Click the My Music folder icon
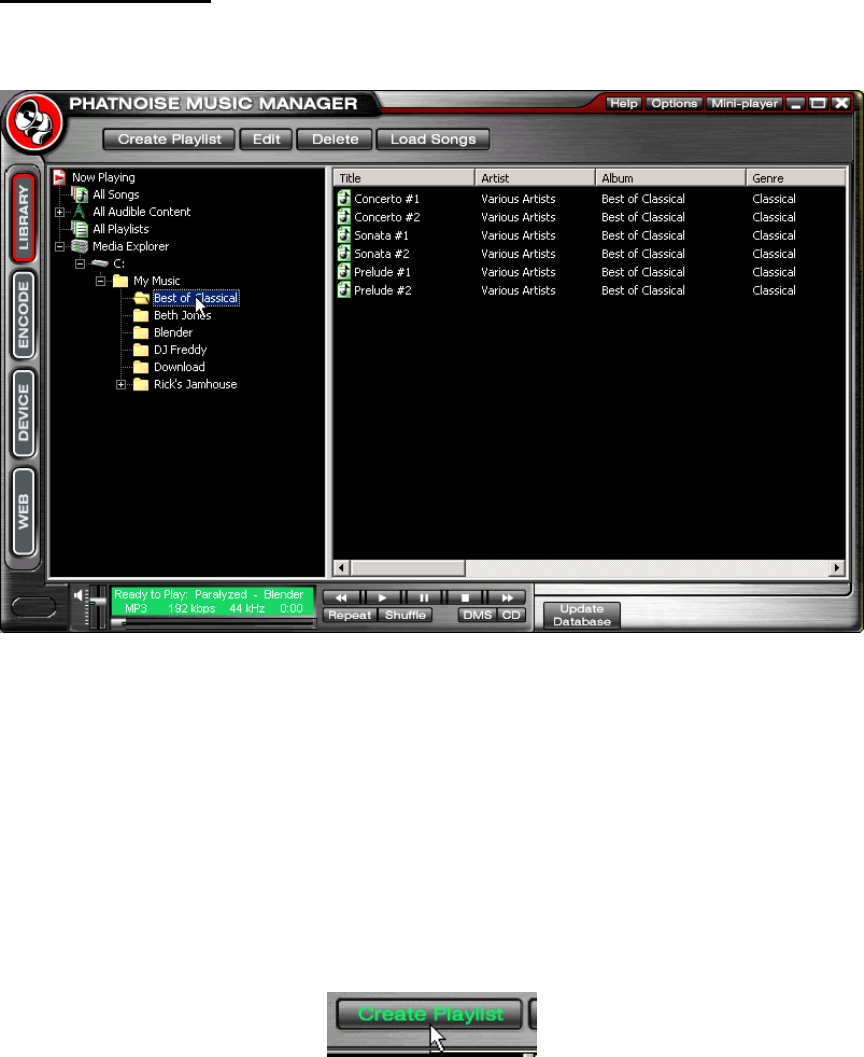Image resolution: width=864 pixels, height=1057 pixels. pos(121,280)
